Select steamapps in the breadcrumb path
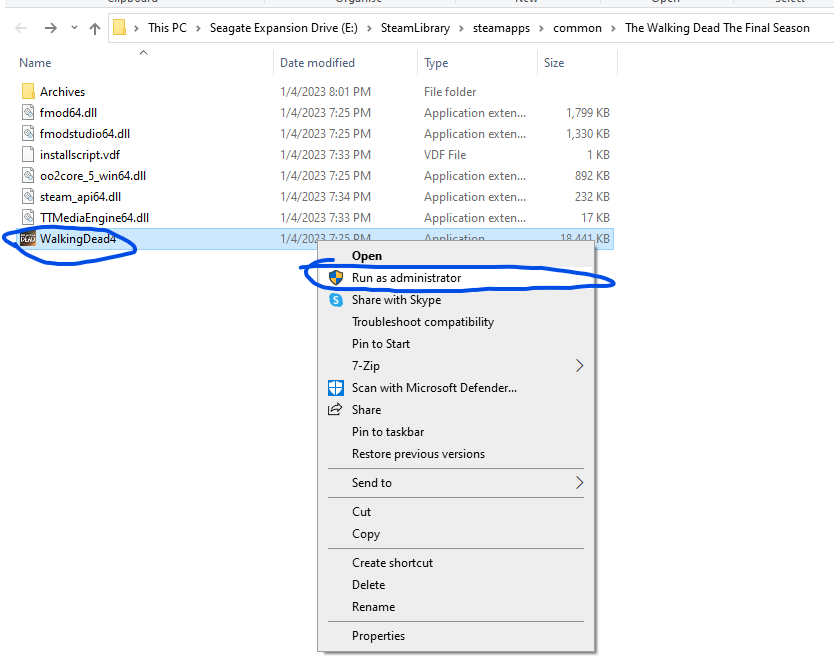This screenshot has width=834, height=668. [501, 28]
